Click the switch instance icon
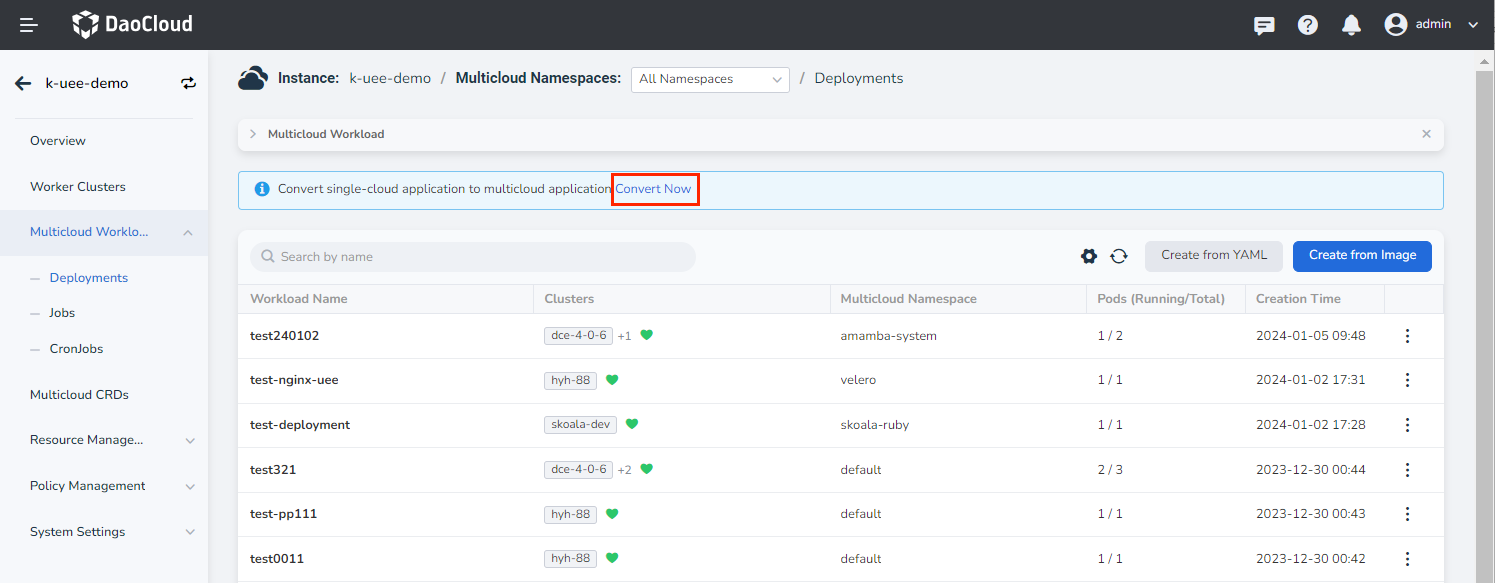 coord(188,83)
